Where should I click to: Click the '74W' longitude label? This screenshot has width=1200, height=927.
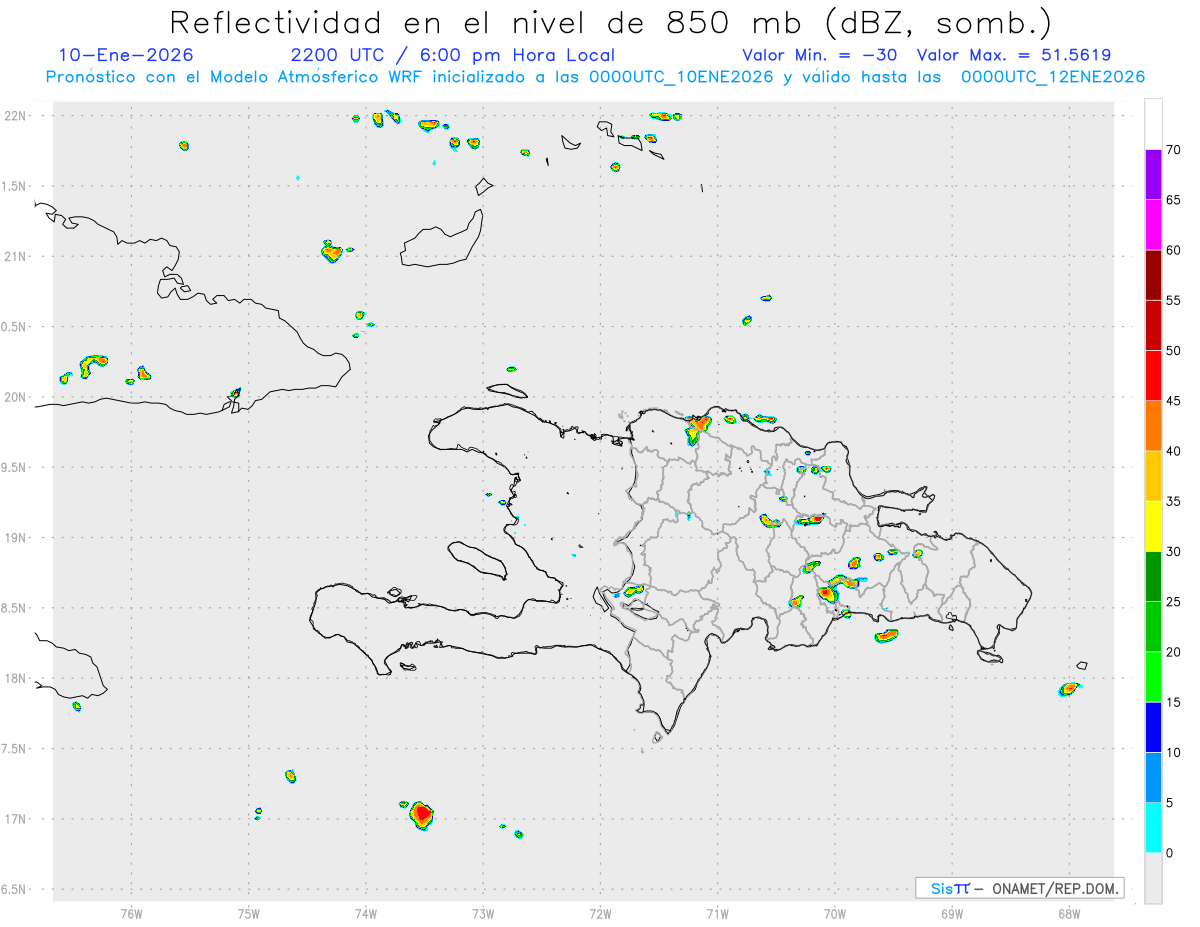pyautogui.click(x=366, y=913)
